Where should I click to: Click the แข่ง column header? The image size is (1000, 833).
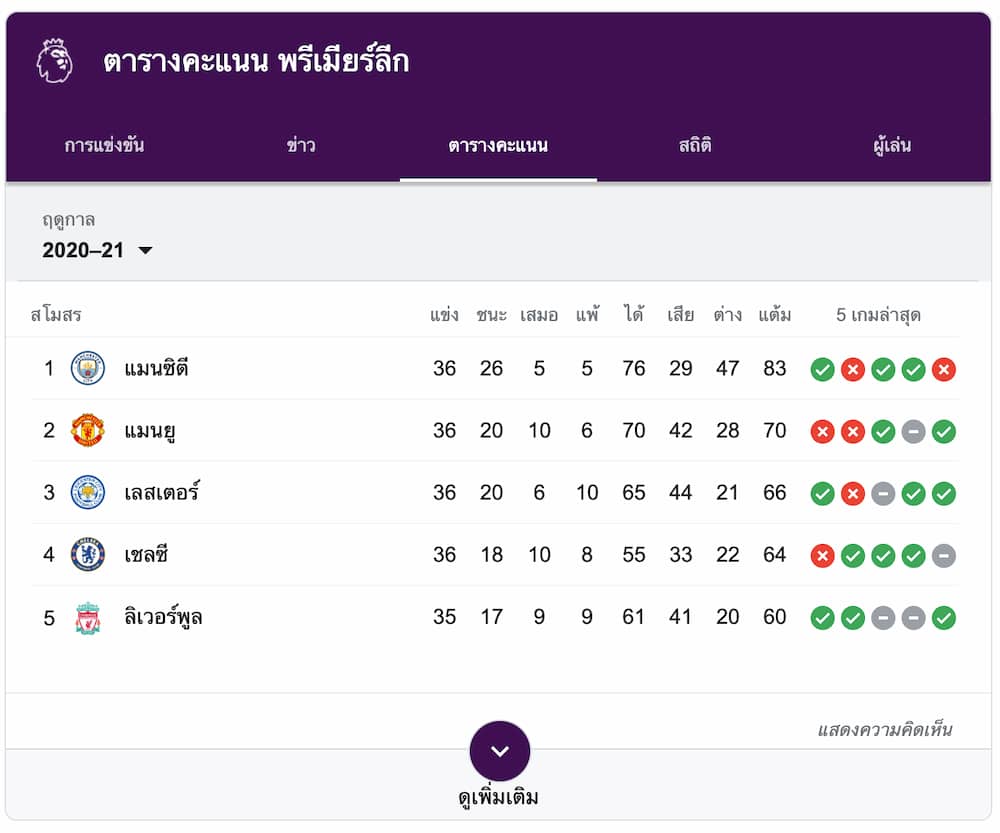445,314
